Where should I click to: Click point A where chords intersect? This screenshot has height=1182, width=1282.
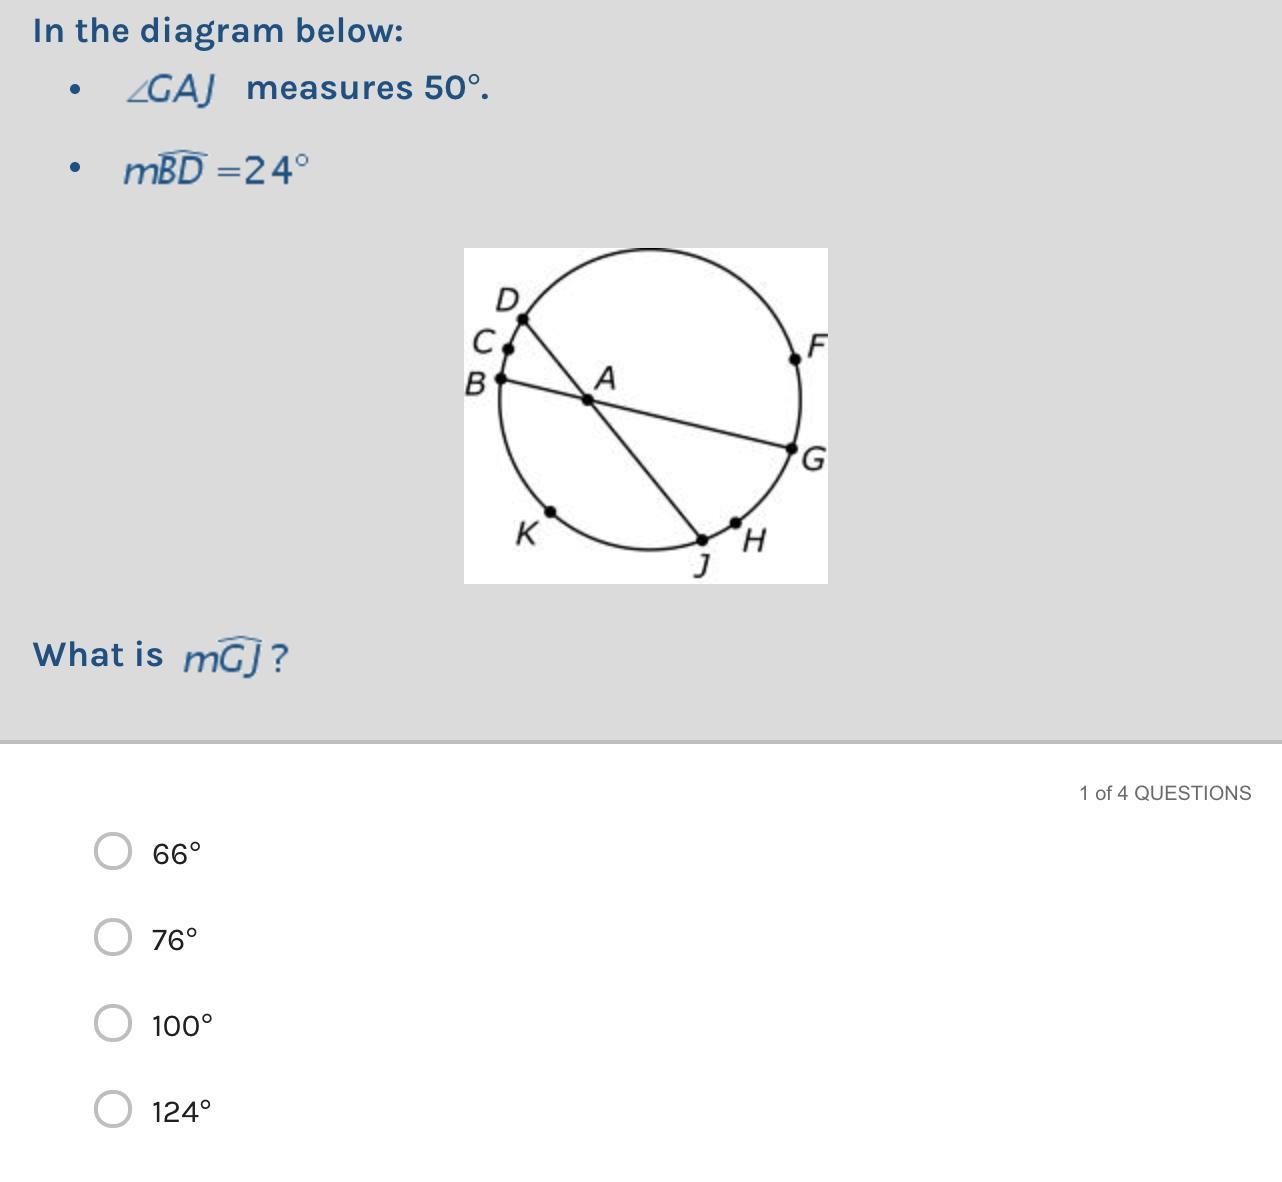point(588,399)
